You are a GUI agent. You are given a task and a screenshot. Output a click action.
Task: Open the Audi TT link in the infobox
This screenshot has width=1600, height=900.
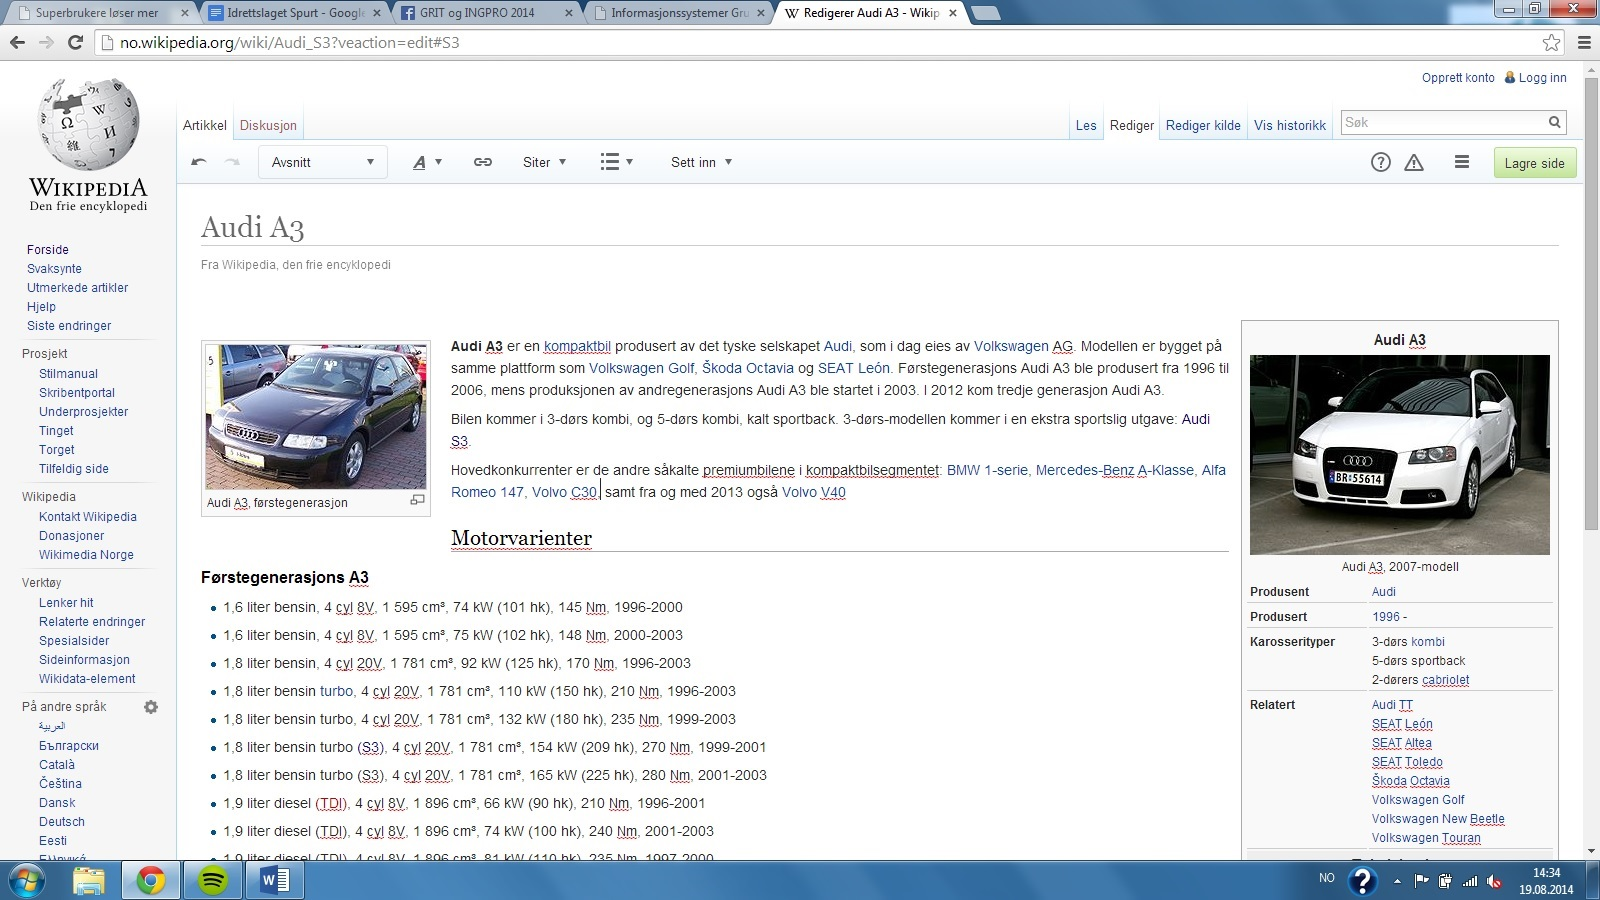click(x=1392, y=704)
